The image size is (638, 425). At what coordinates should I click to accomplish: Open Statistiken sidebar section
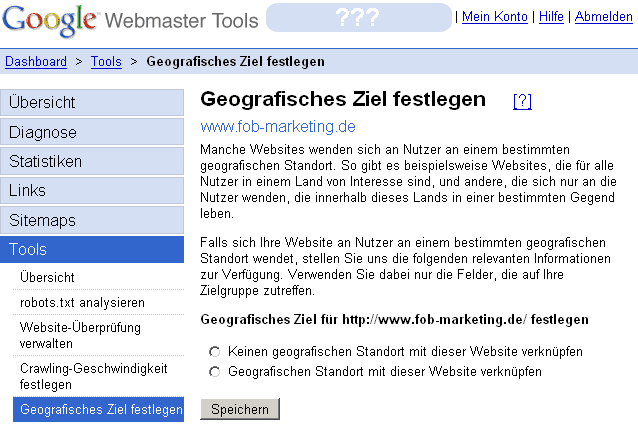coord(92,161)
